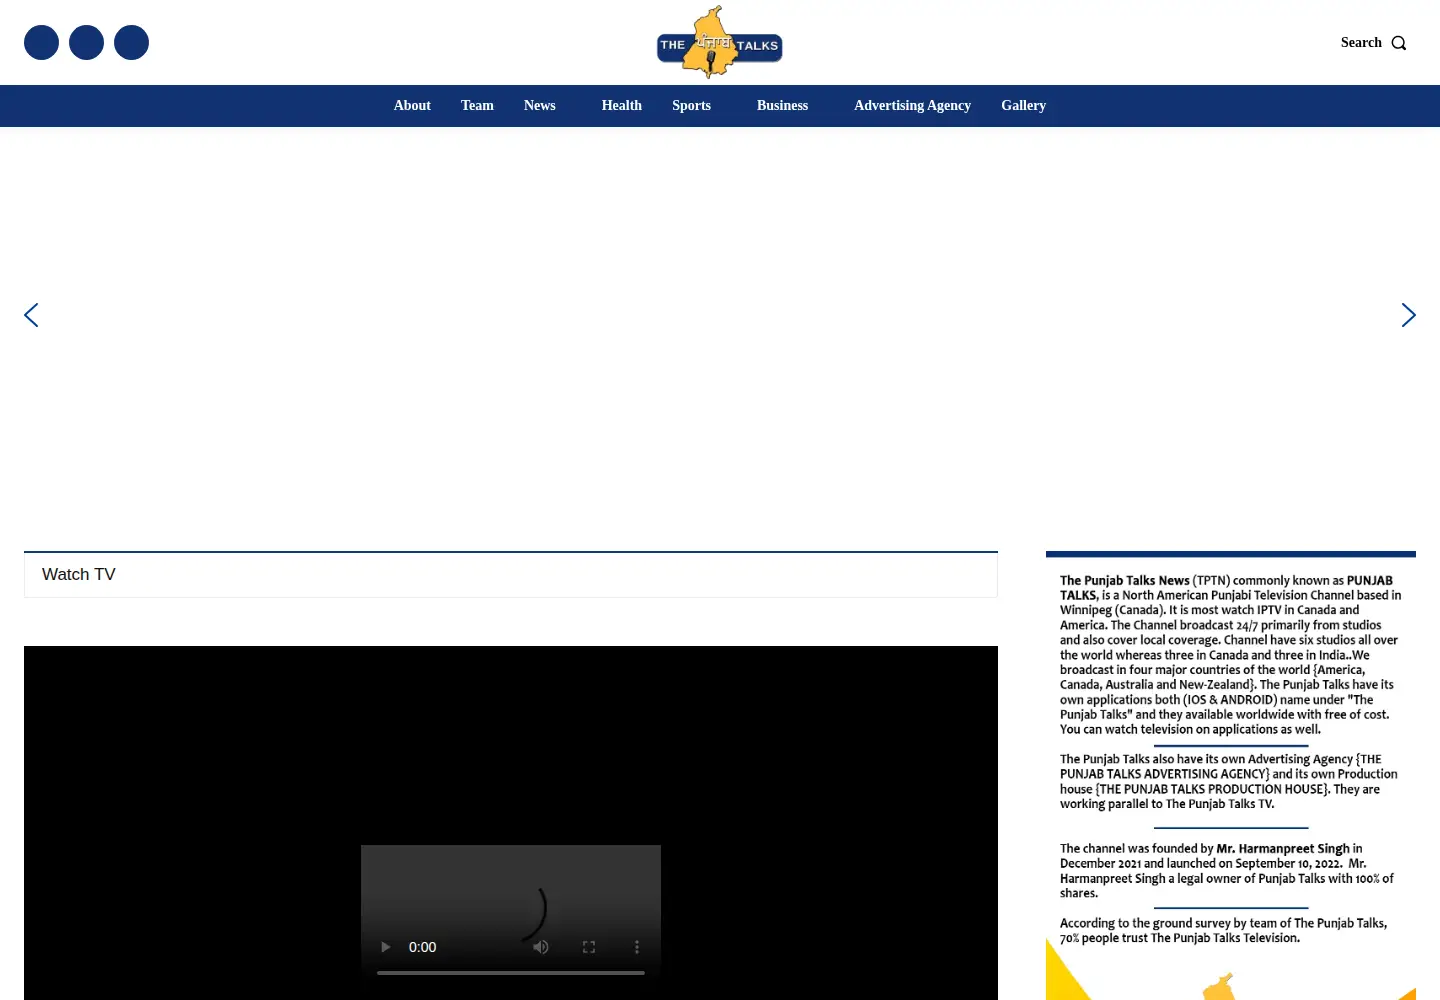Open video player more options menu
This screenshot has width=1440, height=1000.
point(637,947)
